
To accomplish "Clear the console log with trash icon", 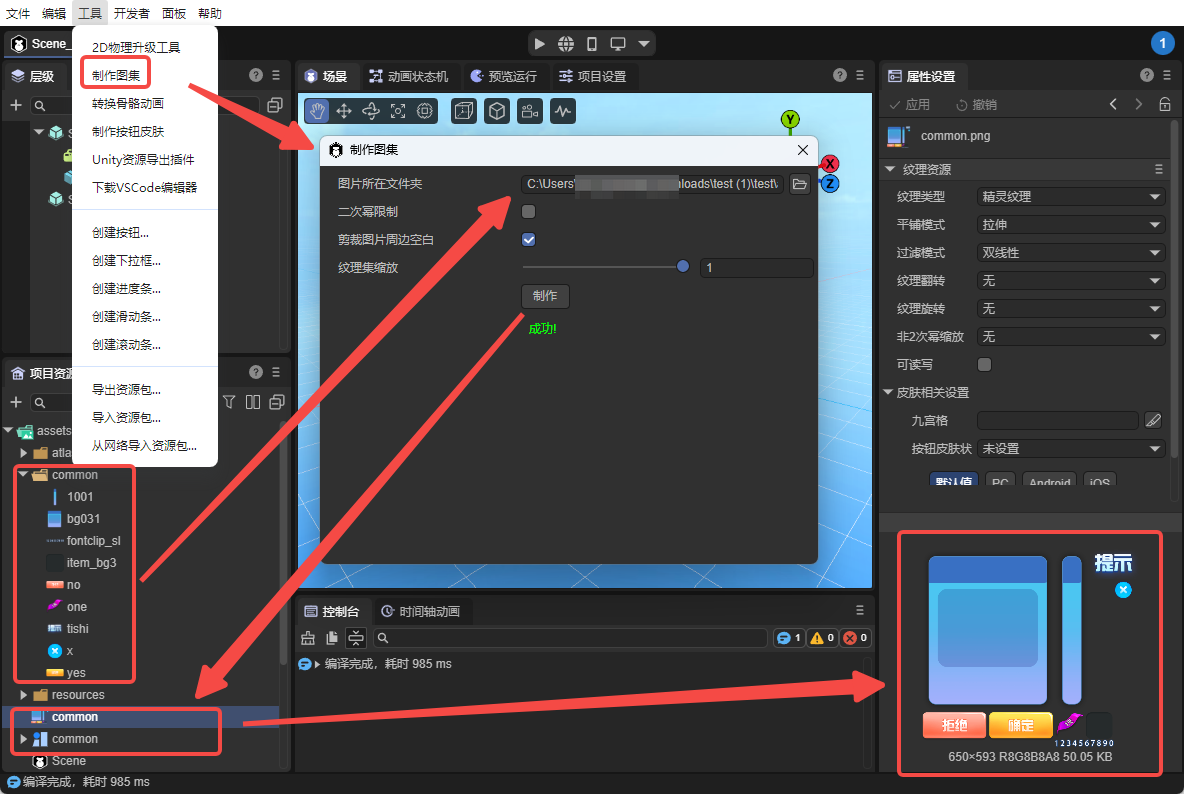I will tap(308, 638).
